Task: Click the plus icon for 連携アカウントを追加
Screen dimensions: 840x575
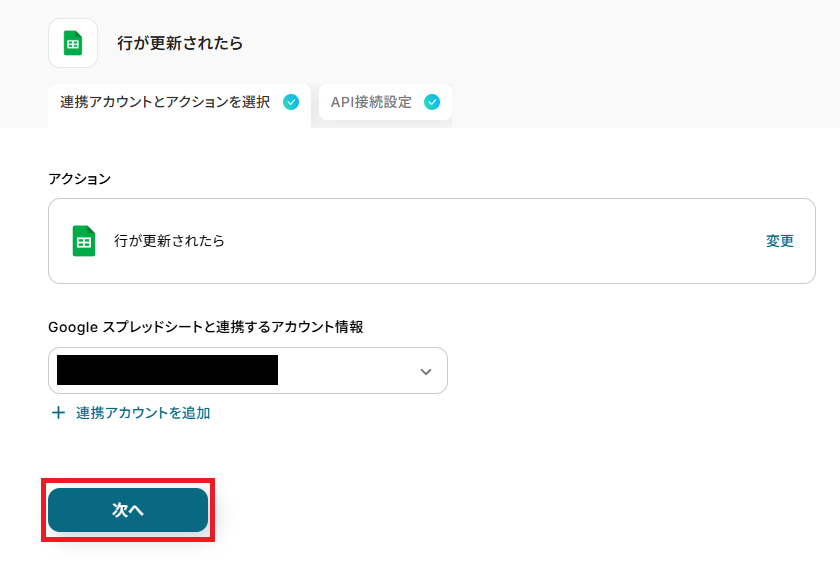Action: [58, 413]
